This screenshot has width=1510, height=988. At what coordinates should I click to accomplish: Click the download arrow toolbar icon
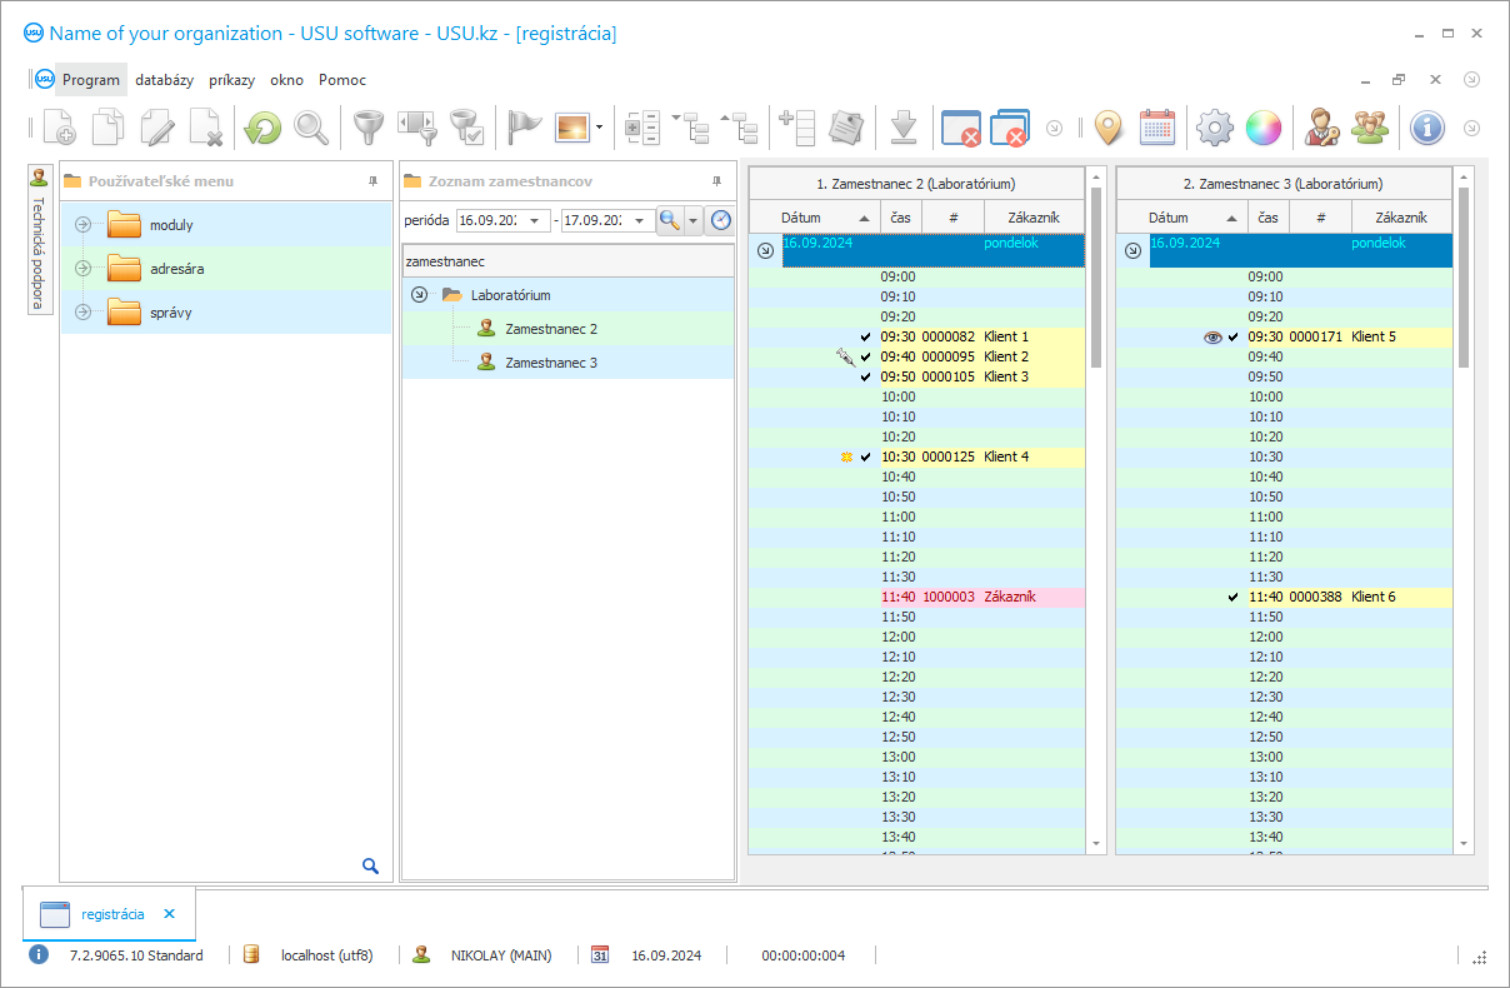tap(903, 128)
